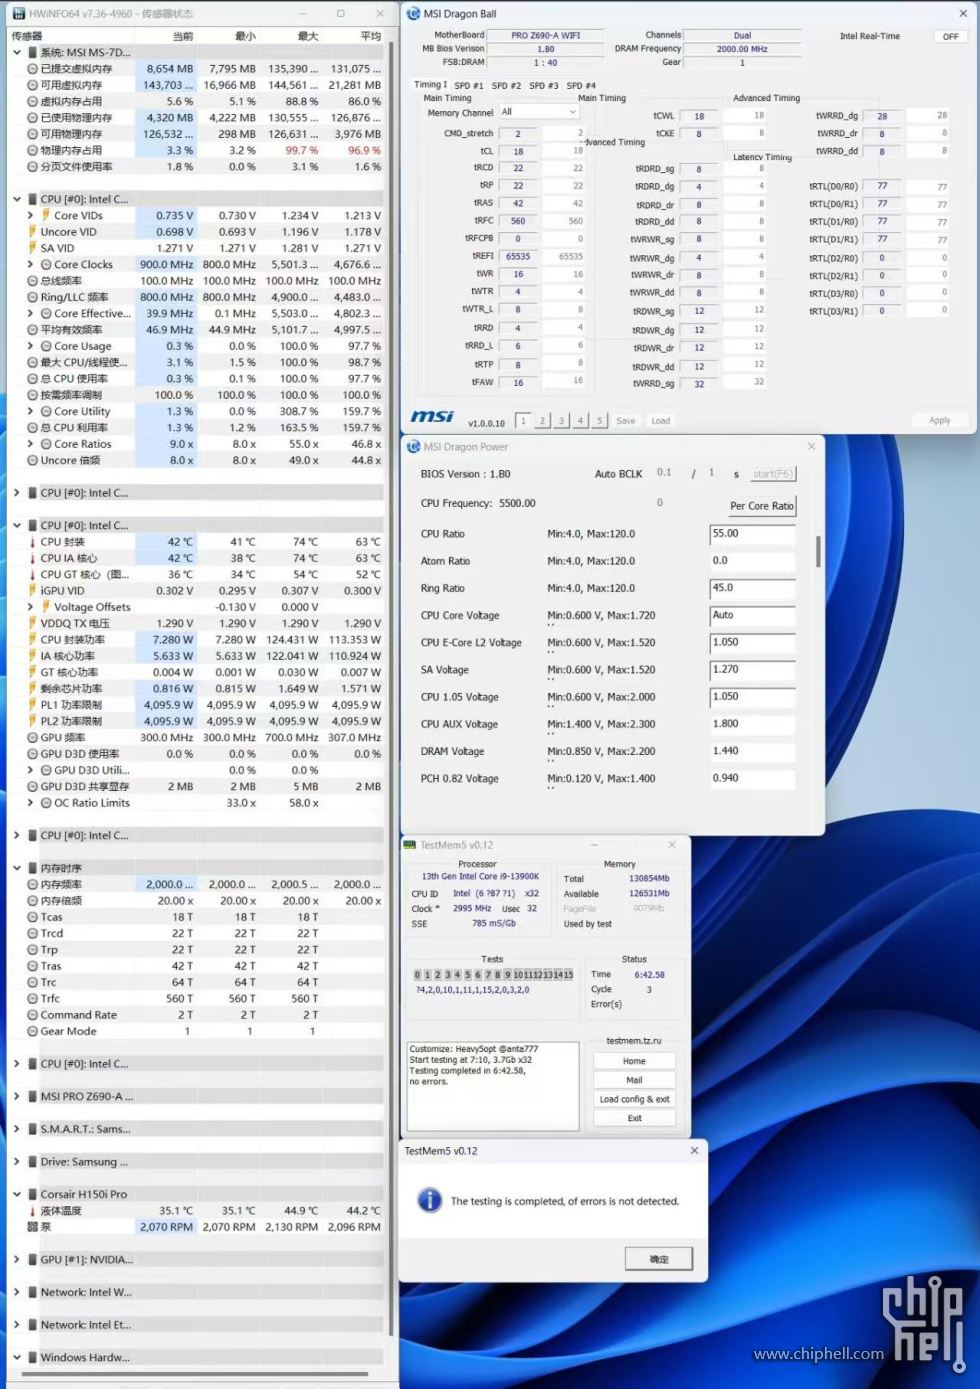Toggle the Intel Real-Time OFF switch
Screen dimensions: 980x1389
(x=950, y=36)
